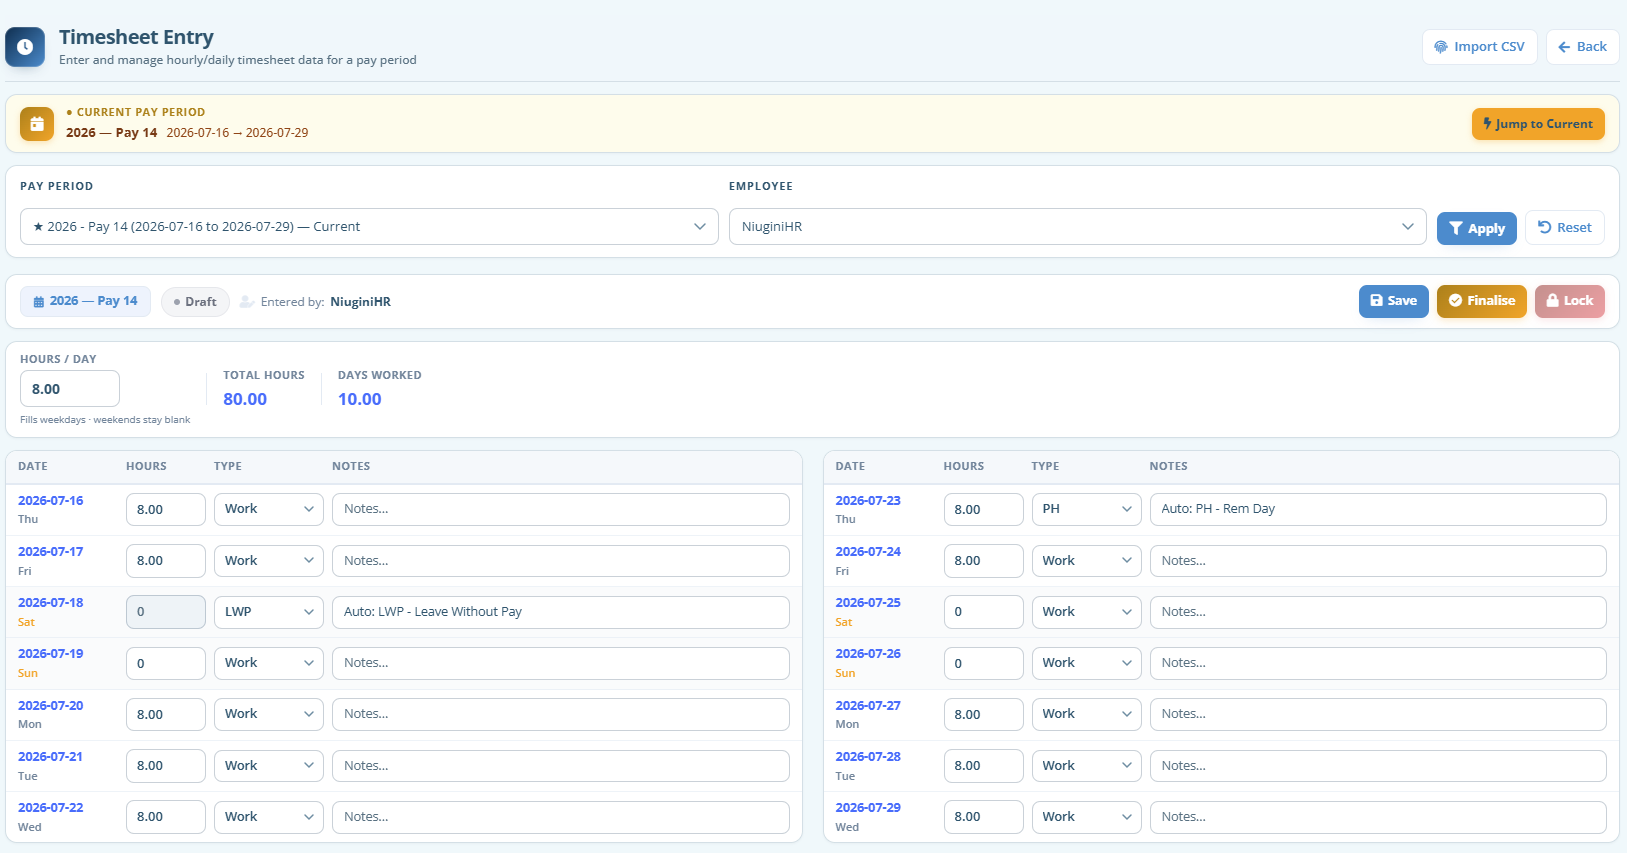Click the date 2026-07-26

point(868,654)
